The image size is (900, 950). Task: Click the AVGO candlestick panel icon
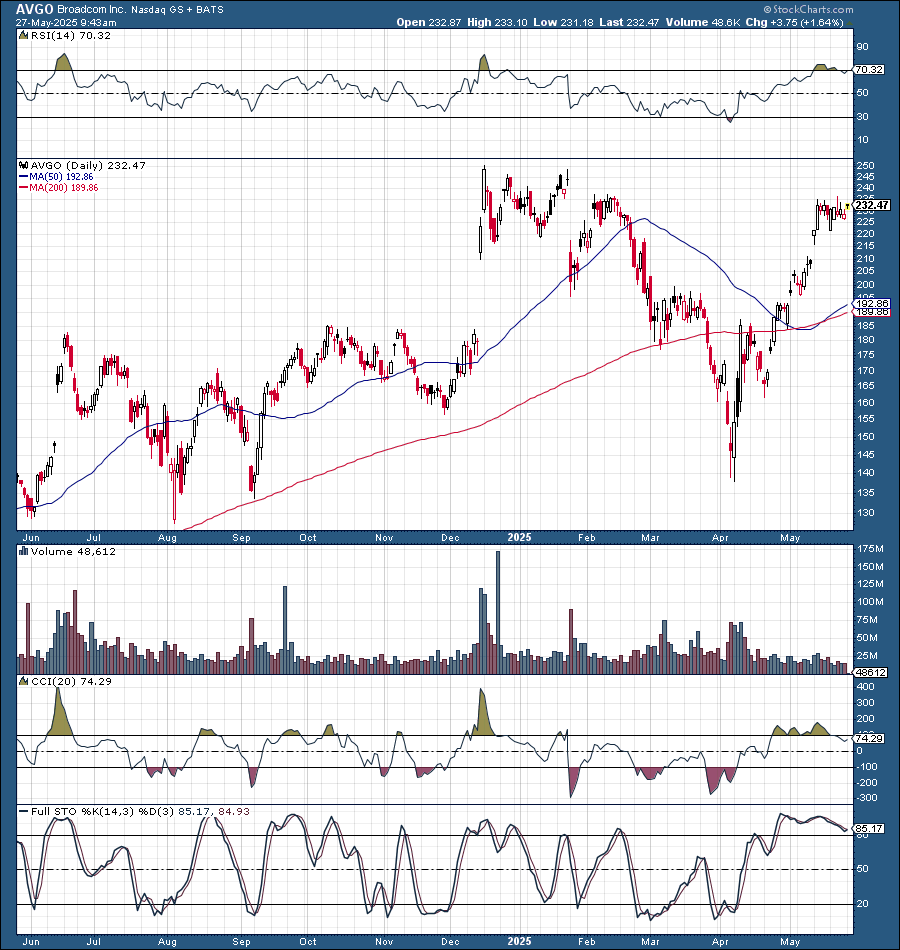(x=23, y=166)
